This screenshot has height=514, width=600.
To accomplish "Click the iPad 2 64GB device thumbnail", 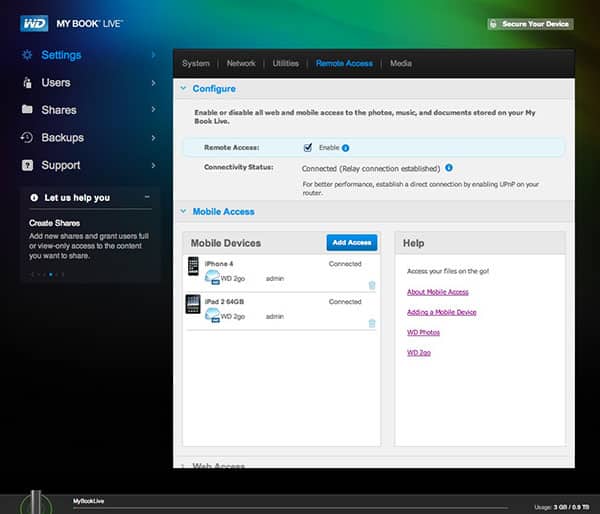I will pyautogui.click(x=193, y=304).
